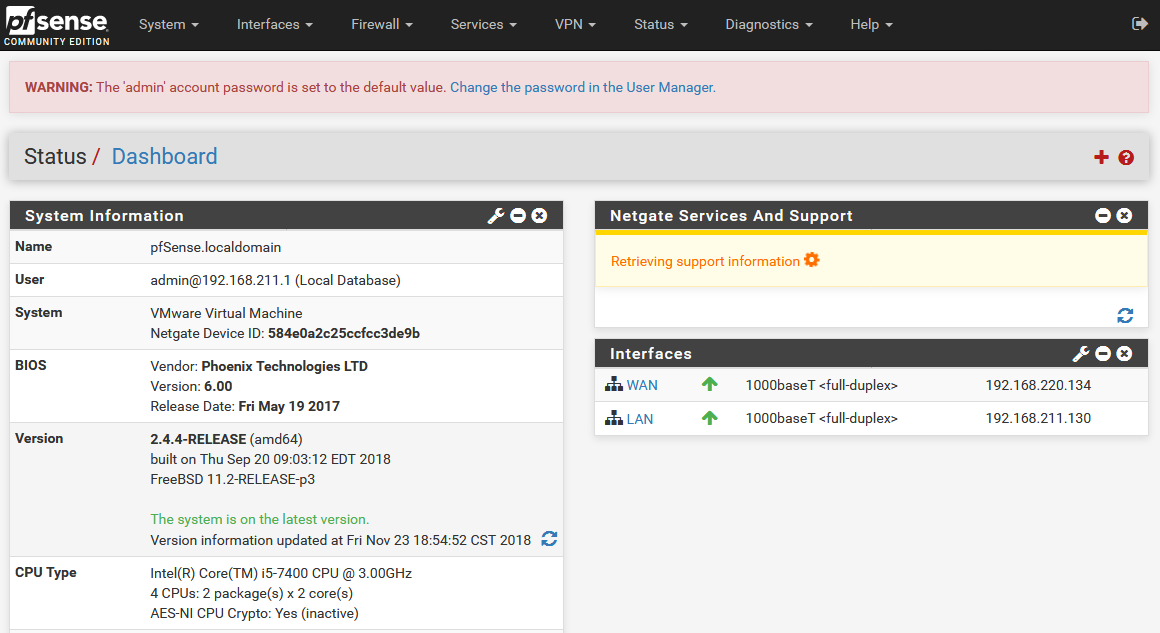Open the dashboard help question-mark icon
The width and height of the screenshot is (1160, 633).
pyautogui.click(x=1126, y=158)
